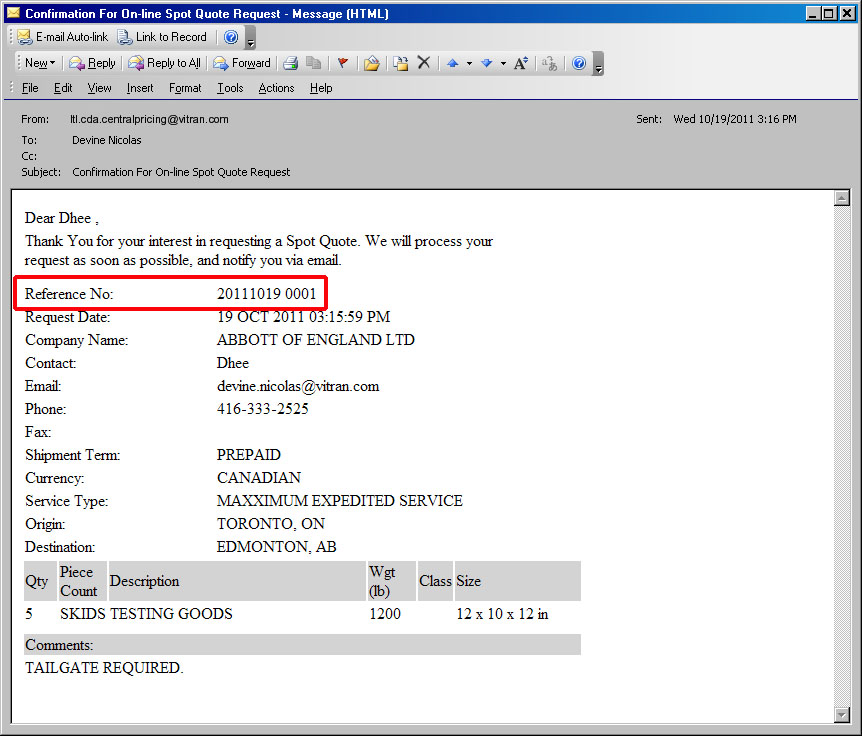The height and width of the screenshot is (736, 862).
Task: Open the Actions menu
Action: (x=276, y=88)
